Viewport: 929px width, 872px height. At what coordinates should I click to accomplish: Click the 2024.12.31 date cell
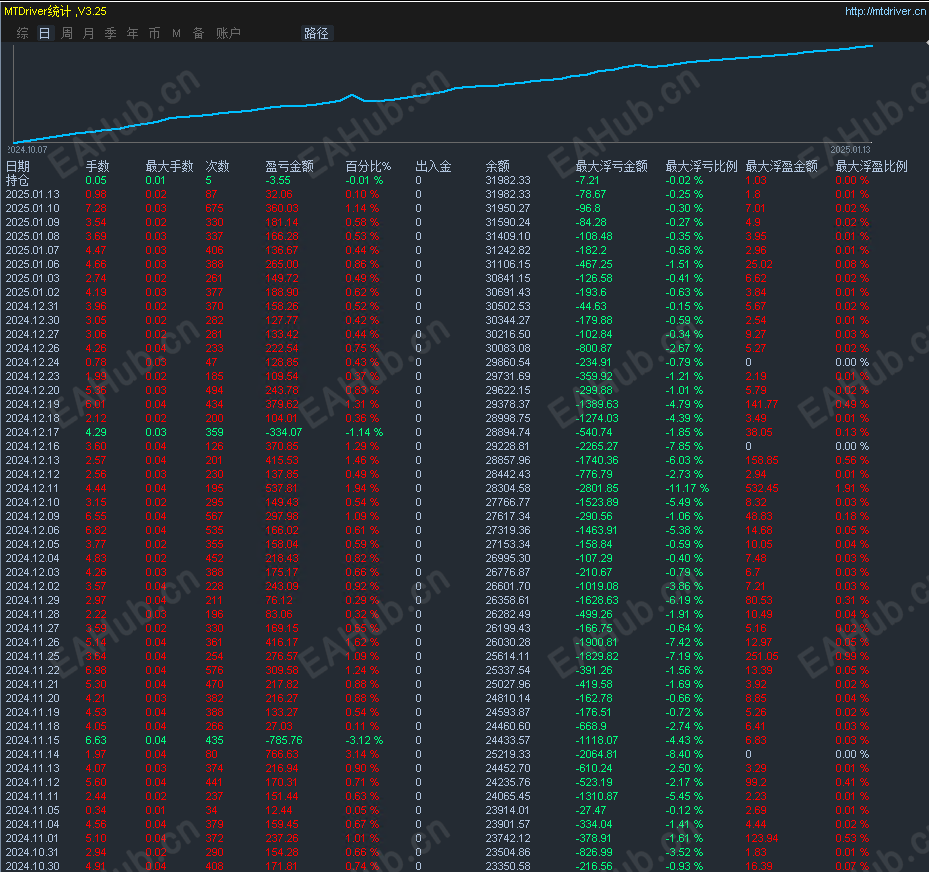click(33, 306)
